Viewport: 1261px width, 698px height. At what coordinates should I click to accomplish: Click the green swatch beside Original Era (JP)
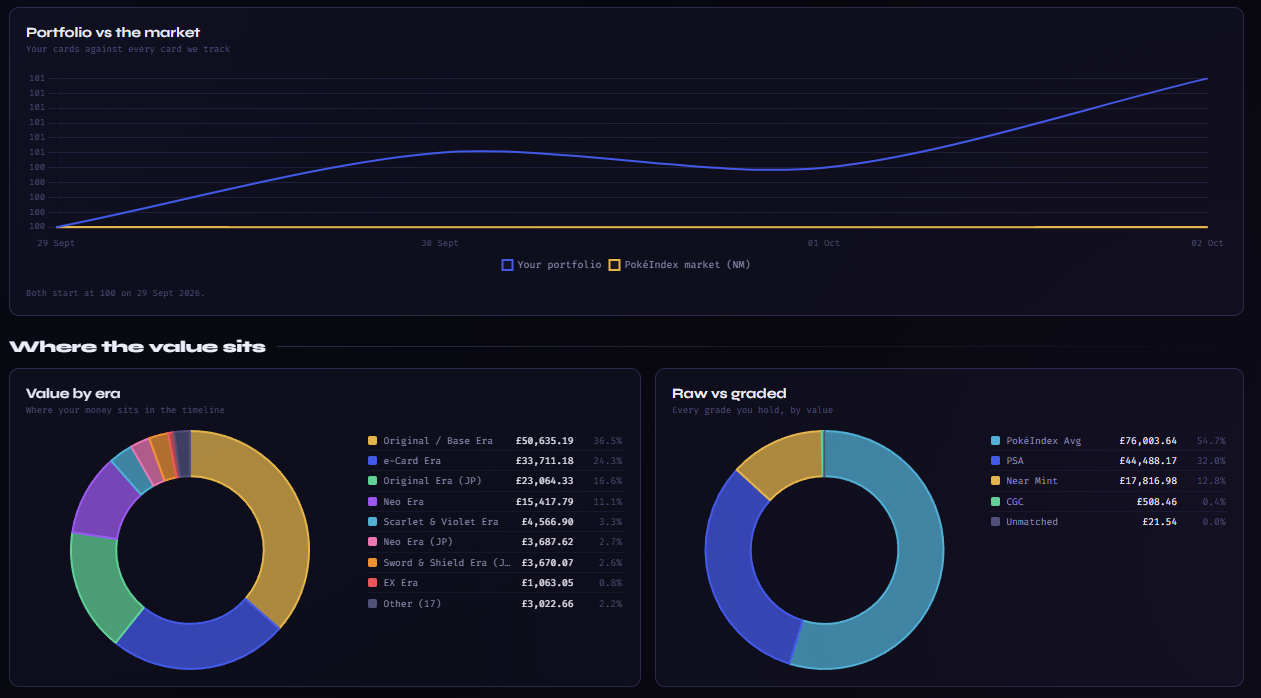point(373,481)
